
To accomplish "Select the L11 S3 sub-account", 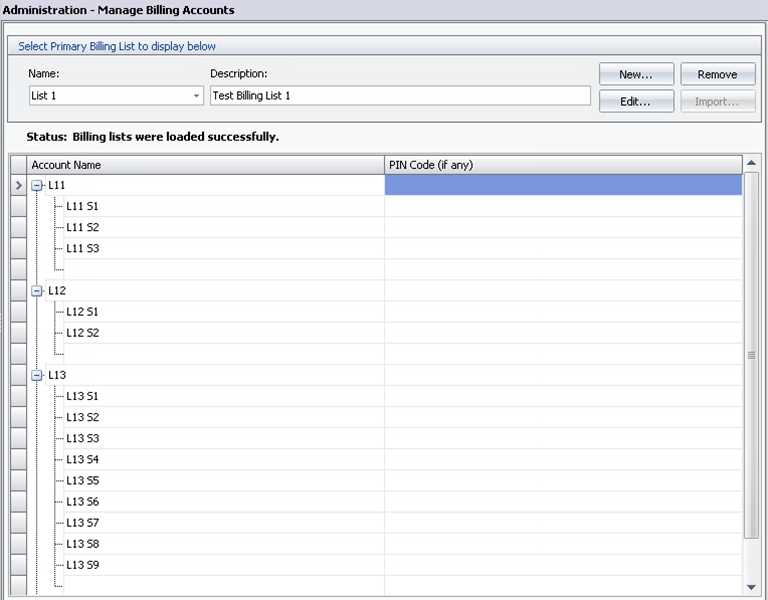I will (82, 249).
